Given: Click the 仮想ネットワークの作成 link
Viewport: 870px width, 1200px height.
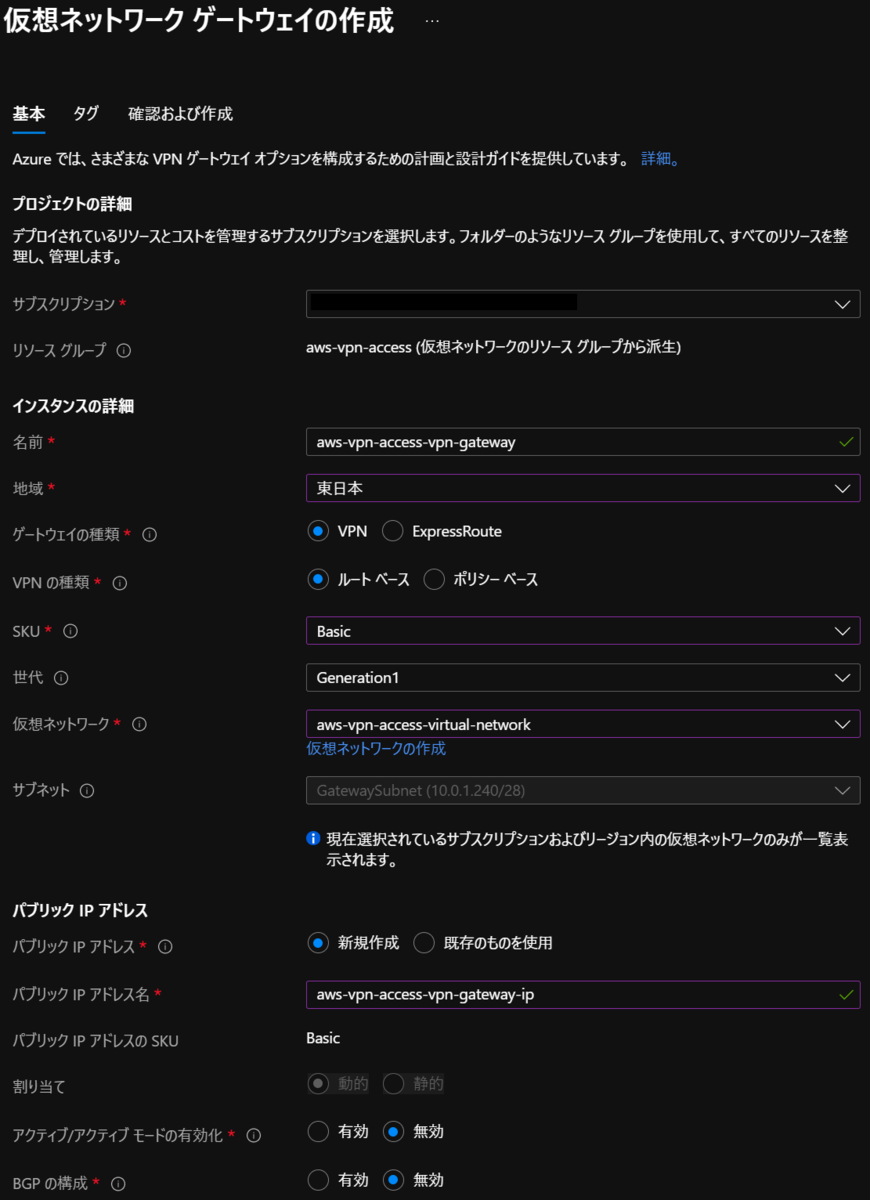Looking at the screenshot, I should coord(376,748).
